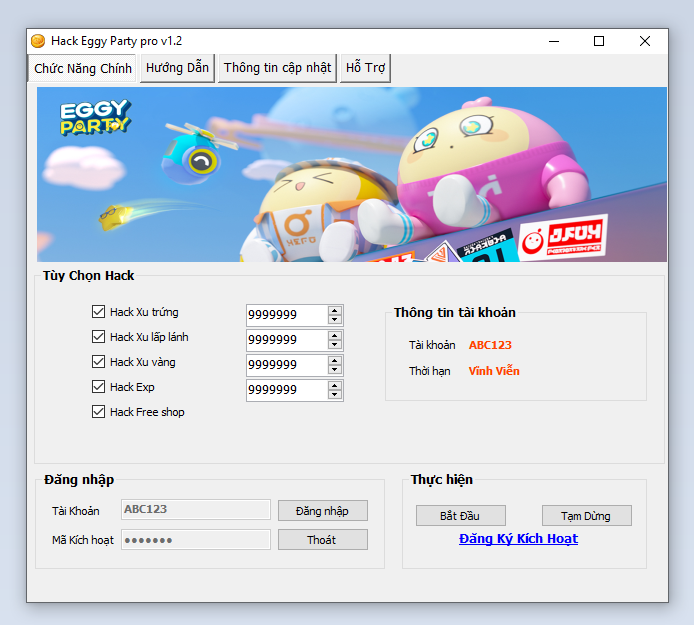Toggle the Hack Xu lấp lánh checkbox

point(98,337)
